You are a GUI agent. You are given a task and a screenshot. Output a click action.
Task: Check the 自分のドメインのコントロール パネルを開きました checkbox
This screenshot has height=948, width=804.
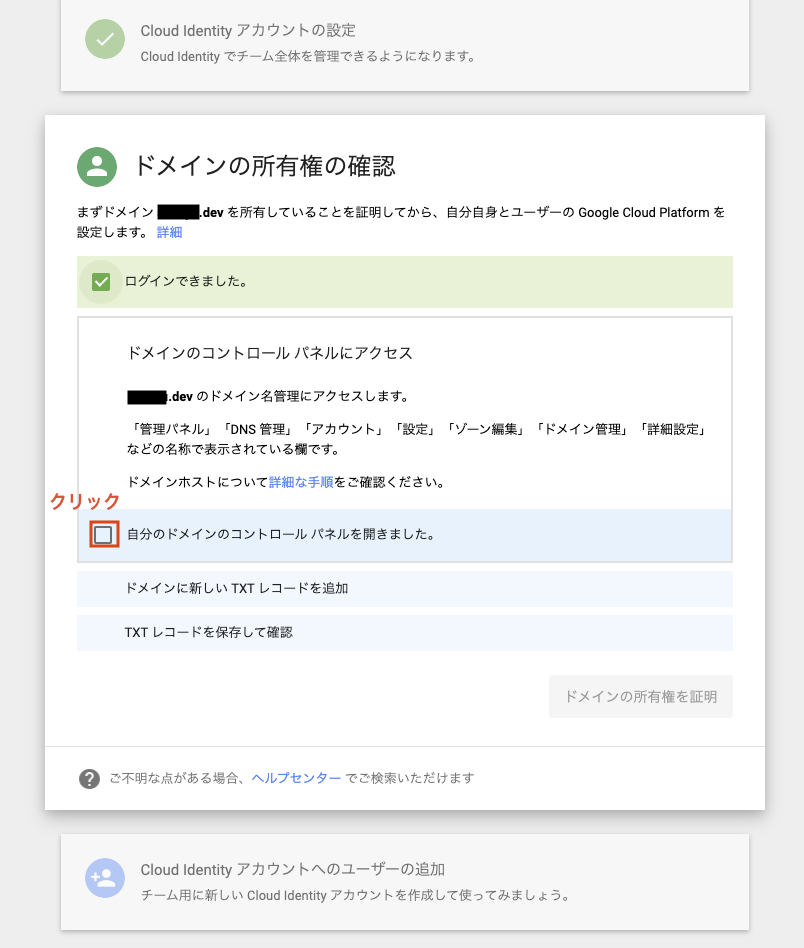(x=103, y=534)
